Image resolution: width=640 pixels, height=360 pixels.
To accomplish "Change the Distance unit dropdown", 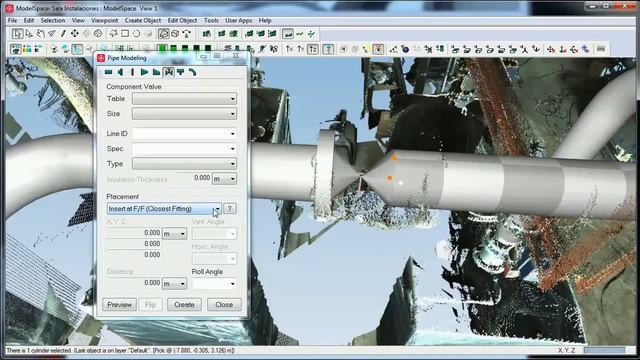I will point(174,284).
